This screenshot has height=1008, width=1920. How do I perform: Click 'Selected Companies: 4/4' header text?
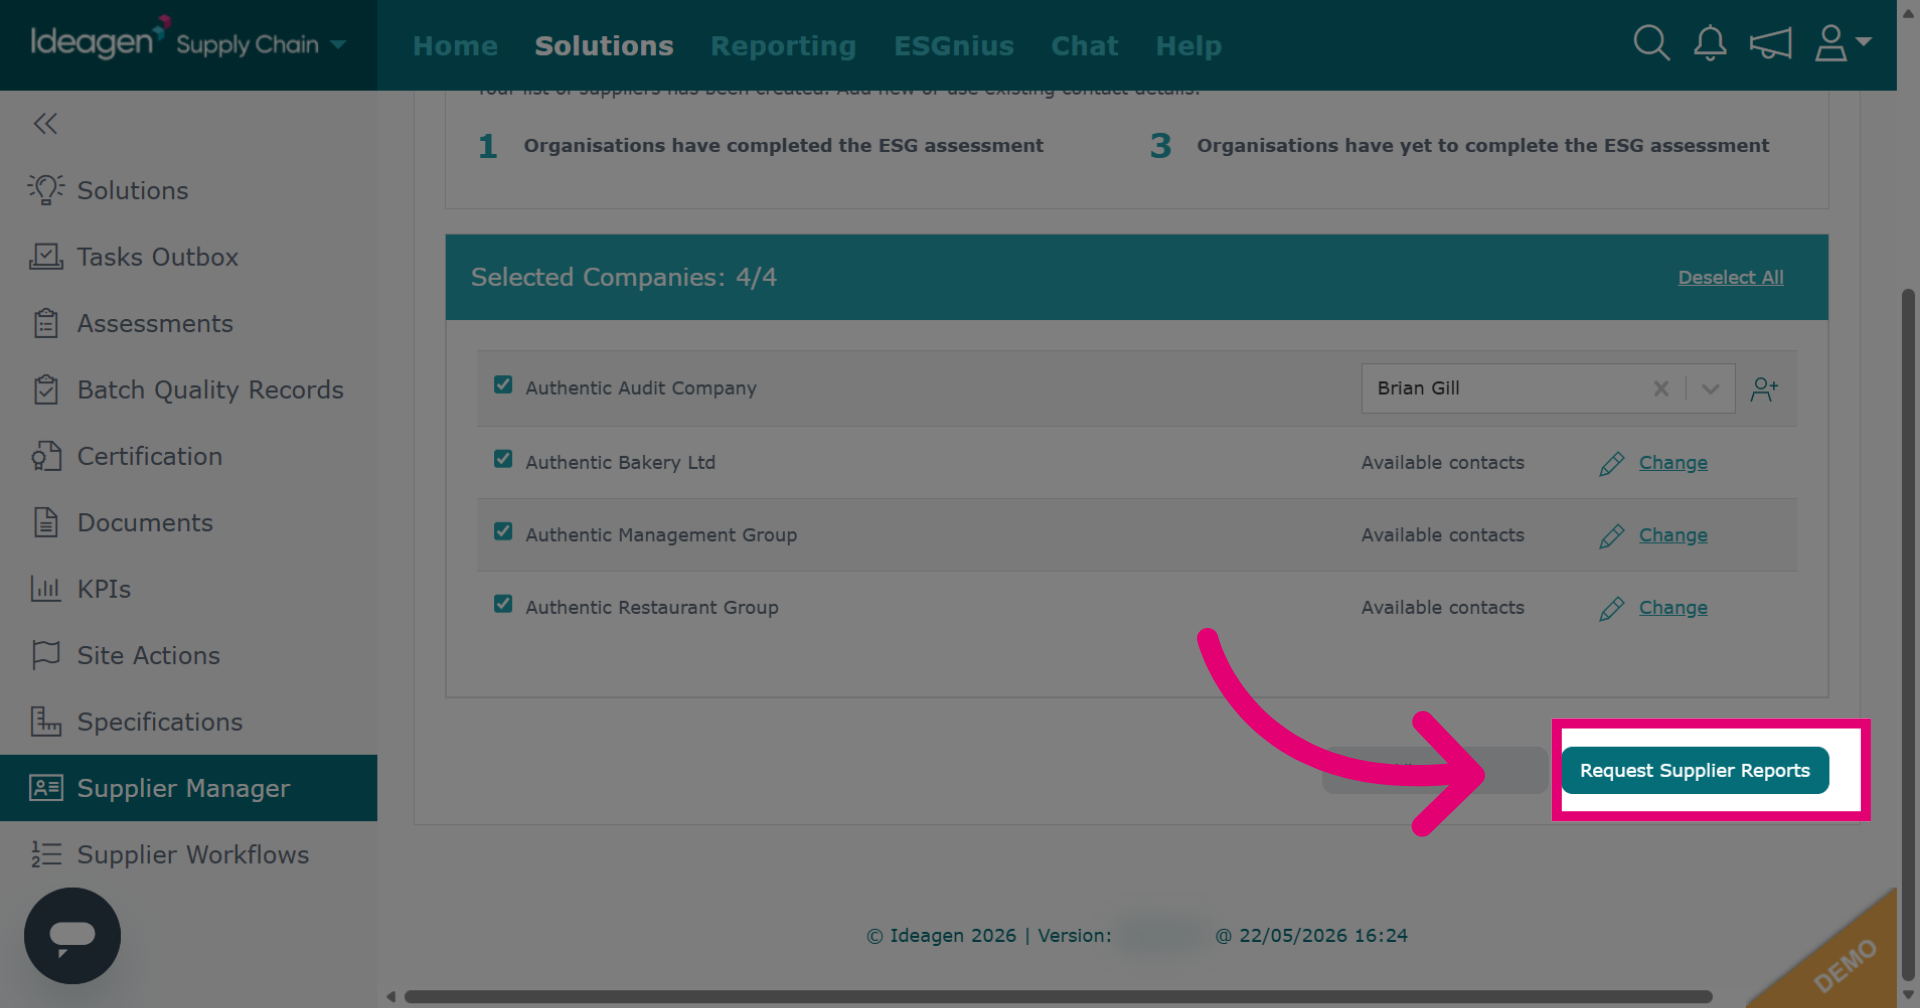[624, 277]
